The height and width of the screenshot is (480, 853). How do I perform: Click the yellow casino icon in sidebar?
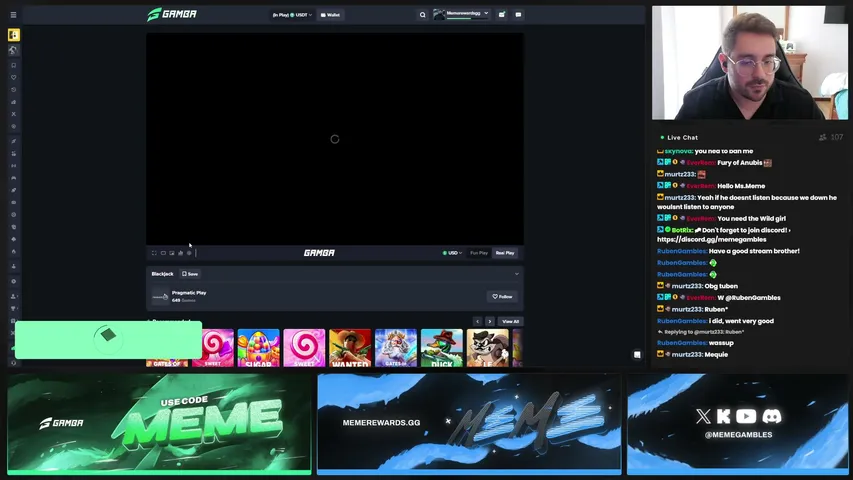pos(14,35)
